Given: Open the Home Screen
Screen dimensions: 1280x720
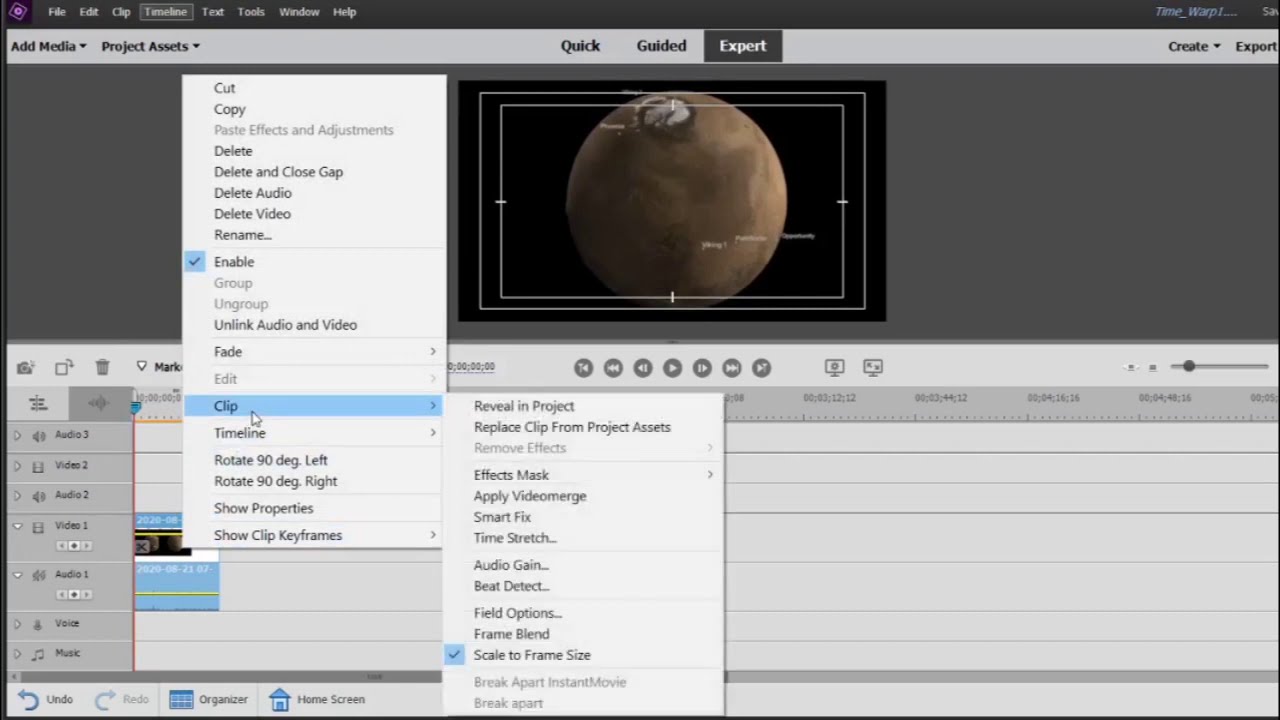Looking at the screenshot, I should click(x=317, y=699).
